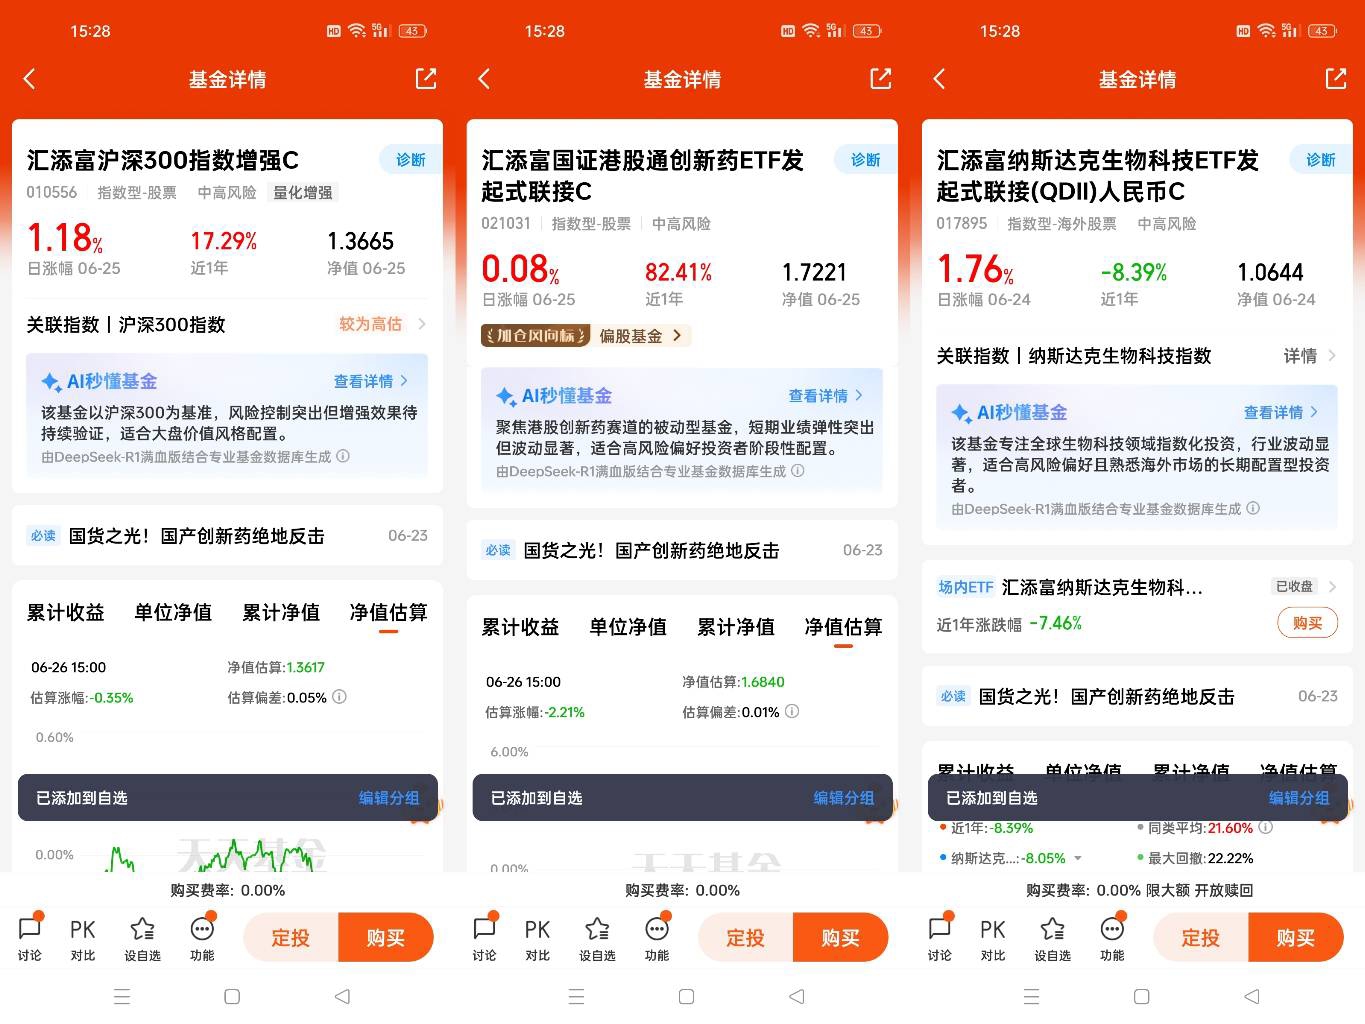The image size is (1365, 1024).
Task: Open 诊断 for 纳斯达克生物科技ETF fund
Action: click(x=1320, y=160)
